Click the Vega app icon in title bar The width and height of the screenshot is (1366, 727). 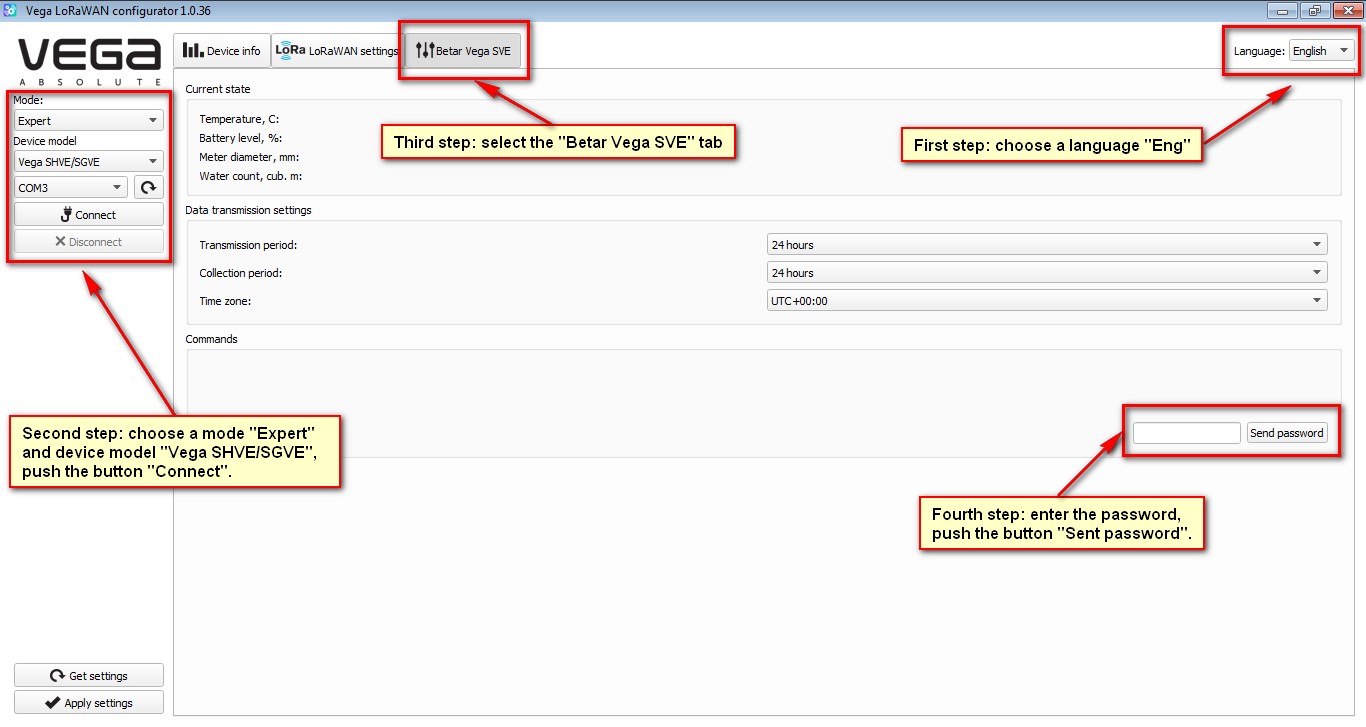[x=11, y=10]
